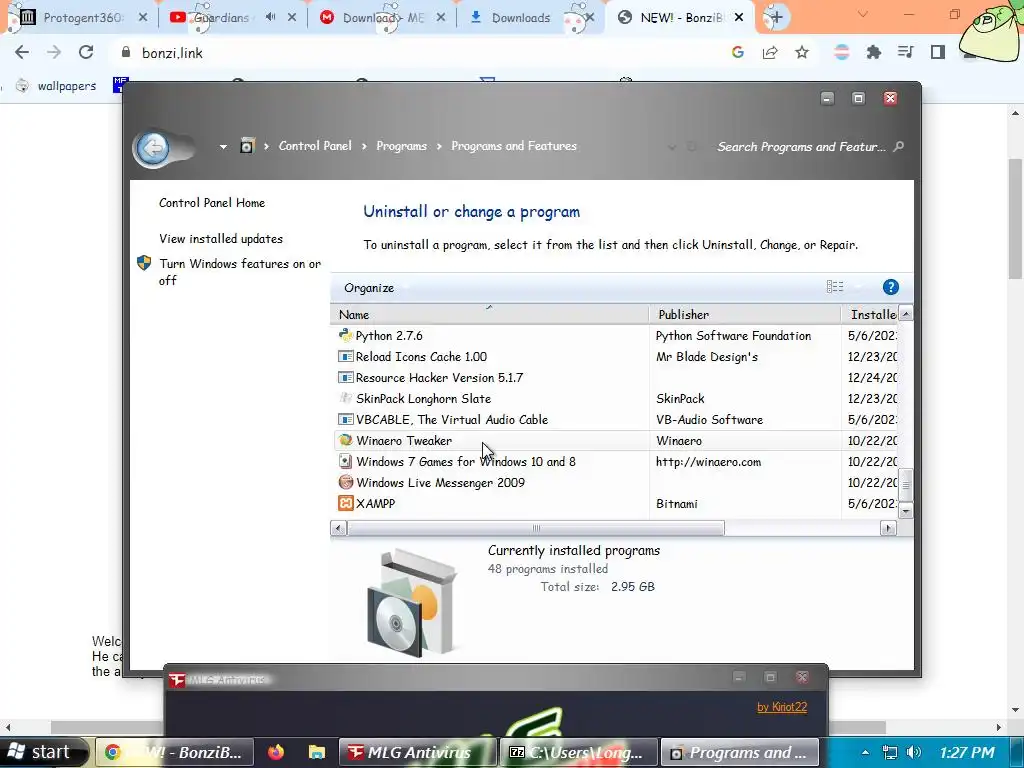Show hidden system tray icons arrow
This screenshot has width=1024, height=768.
pyautogui.click(x=865, y=752)
